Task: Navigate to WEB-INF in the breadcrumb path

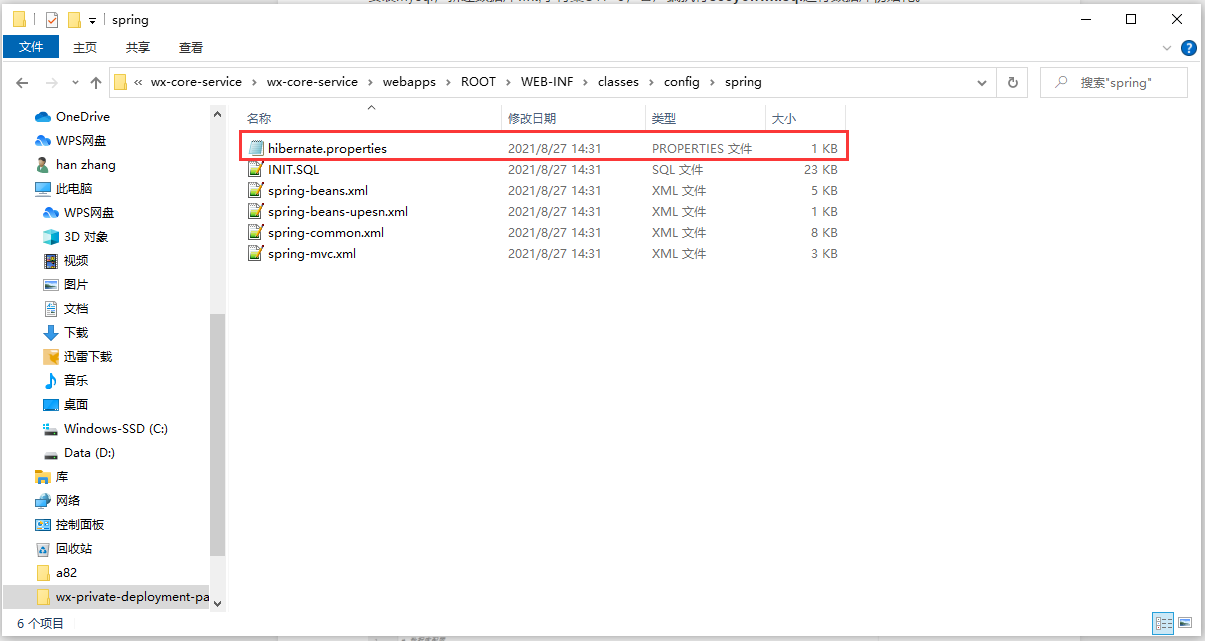Action: pyautogui.click(x=546, y=82)
